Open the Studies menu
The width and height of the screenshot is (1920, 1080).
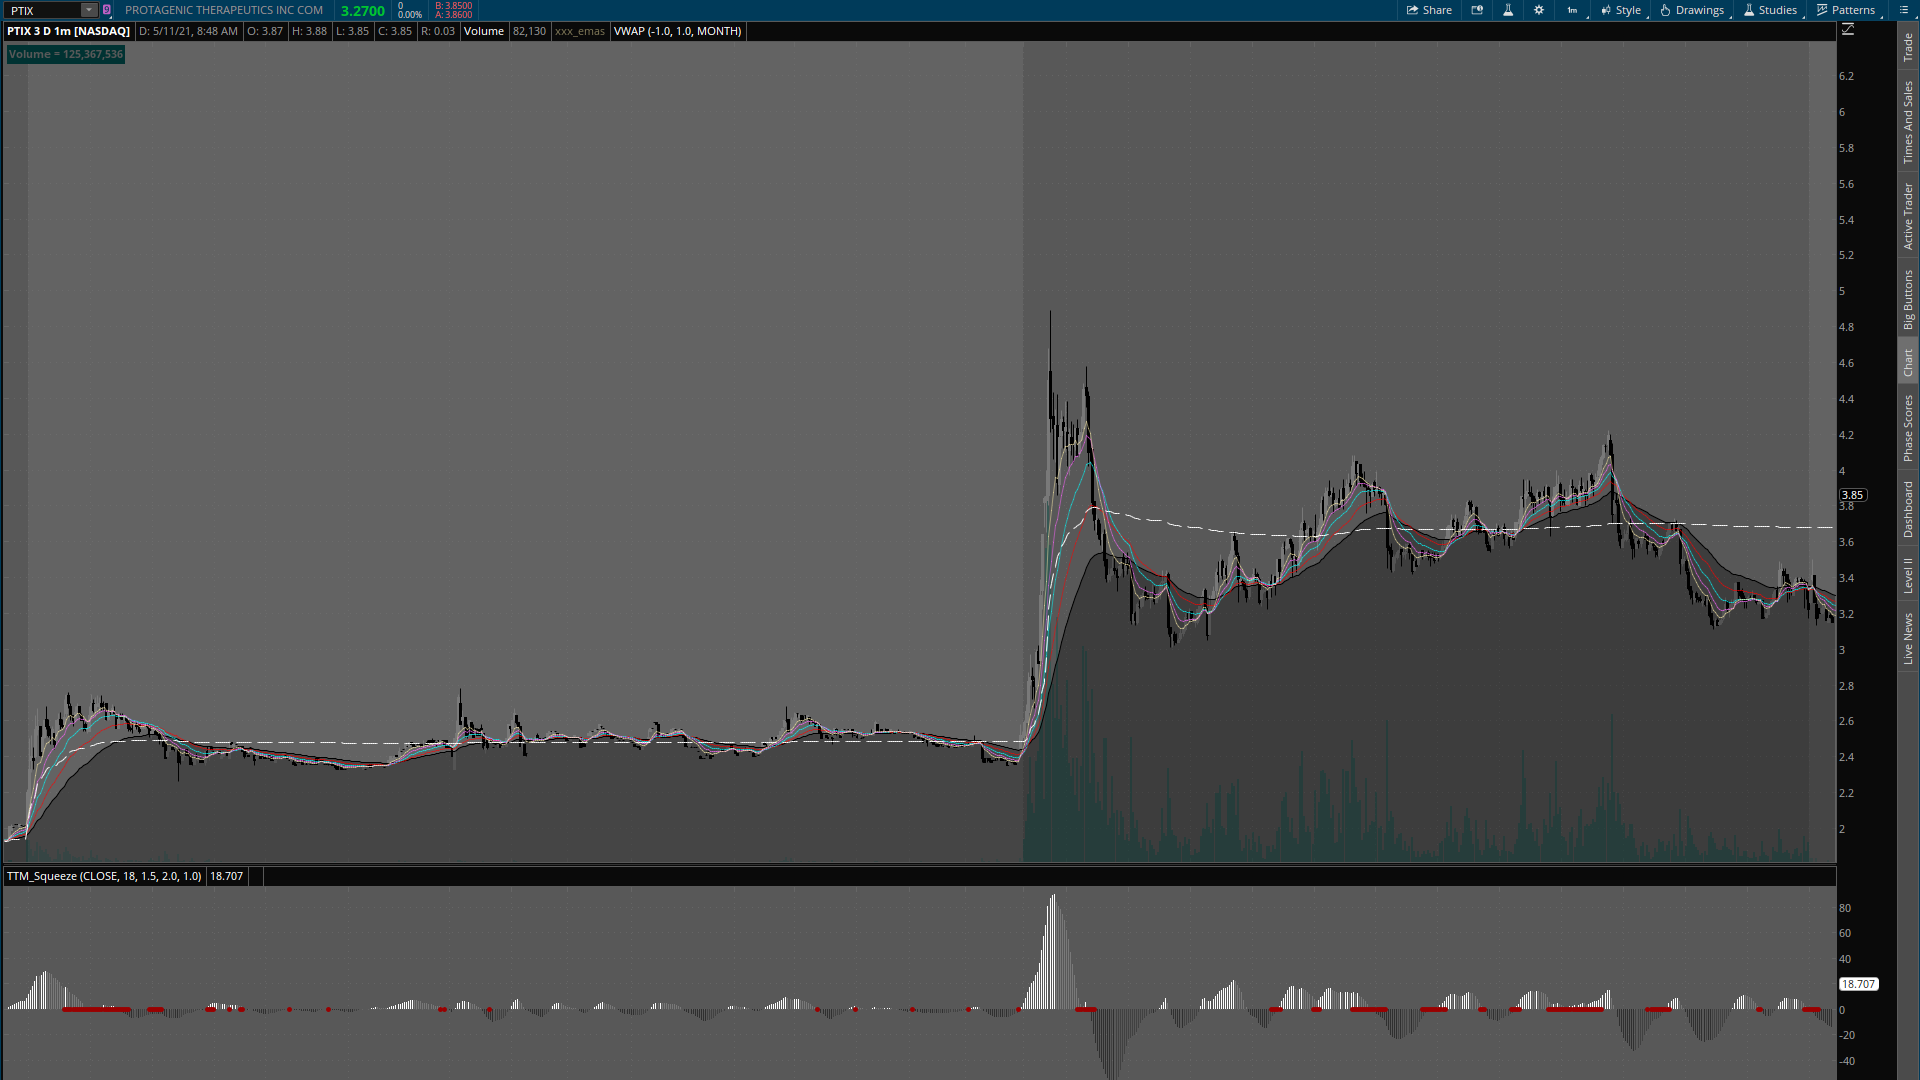[1770, 10]
